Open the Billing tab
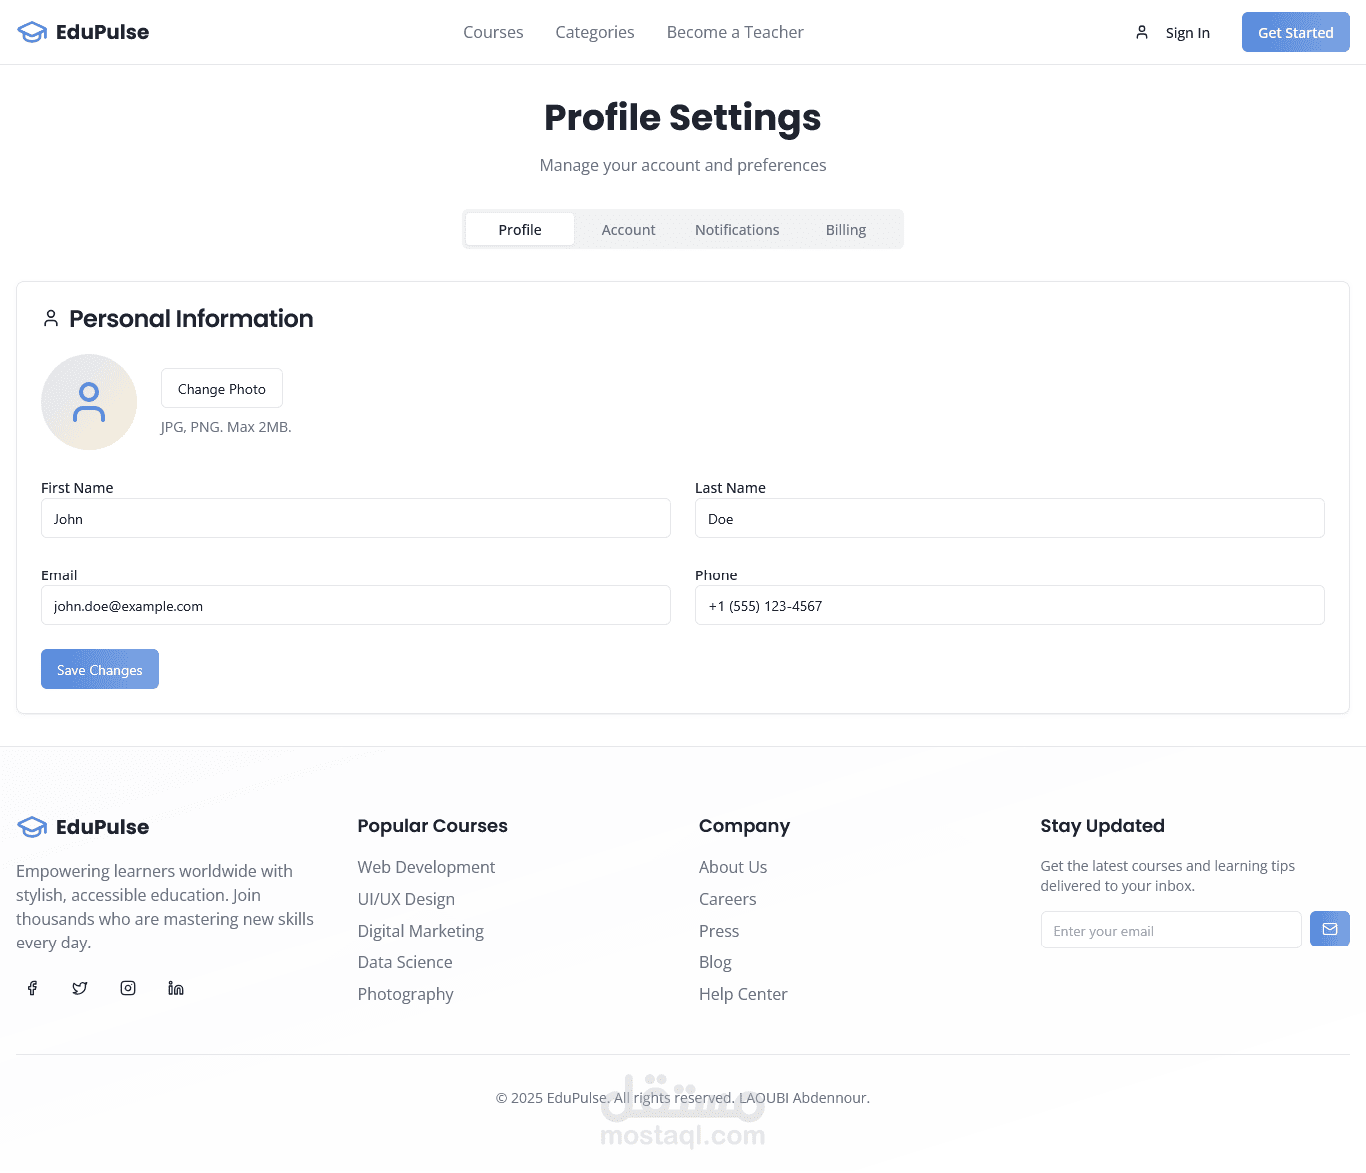Screen dimensions: 1366x1173 pyautogui.click(x=846, y=230)
